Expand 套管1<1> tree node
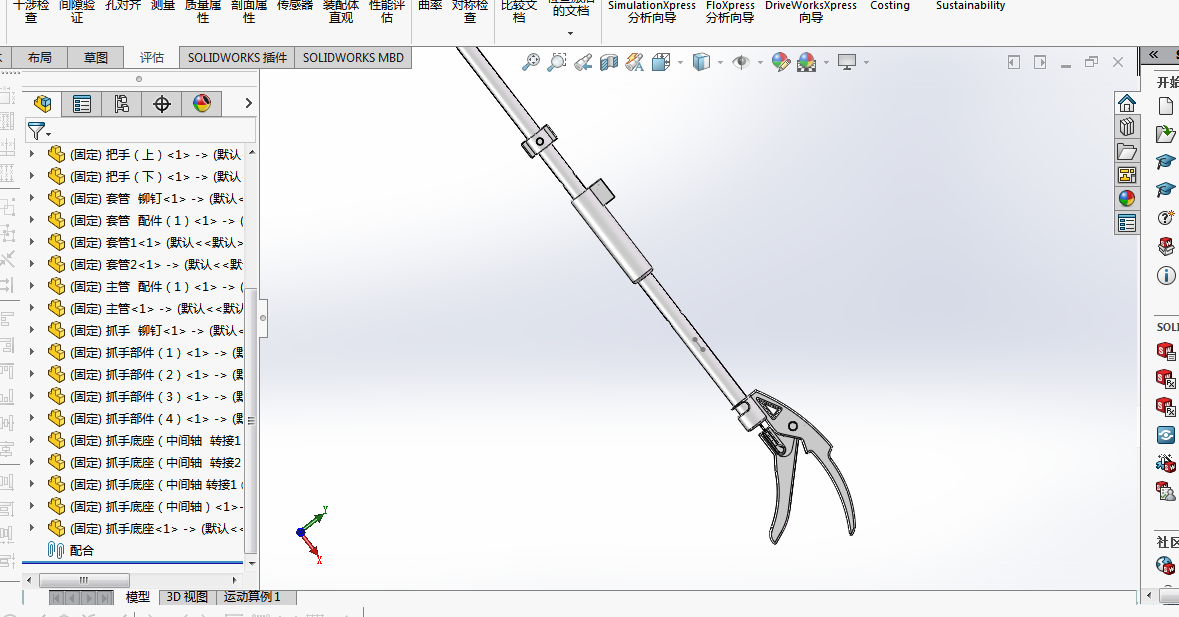The height and width of the screenshot is (617, 1179). coord(32,241)
